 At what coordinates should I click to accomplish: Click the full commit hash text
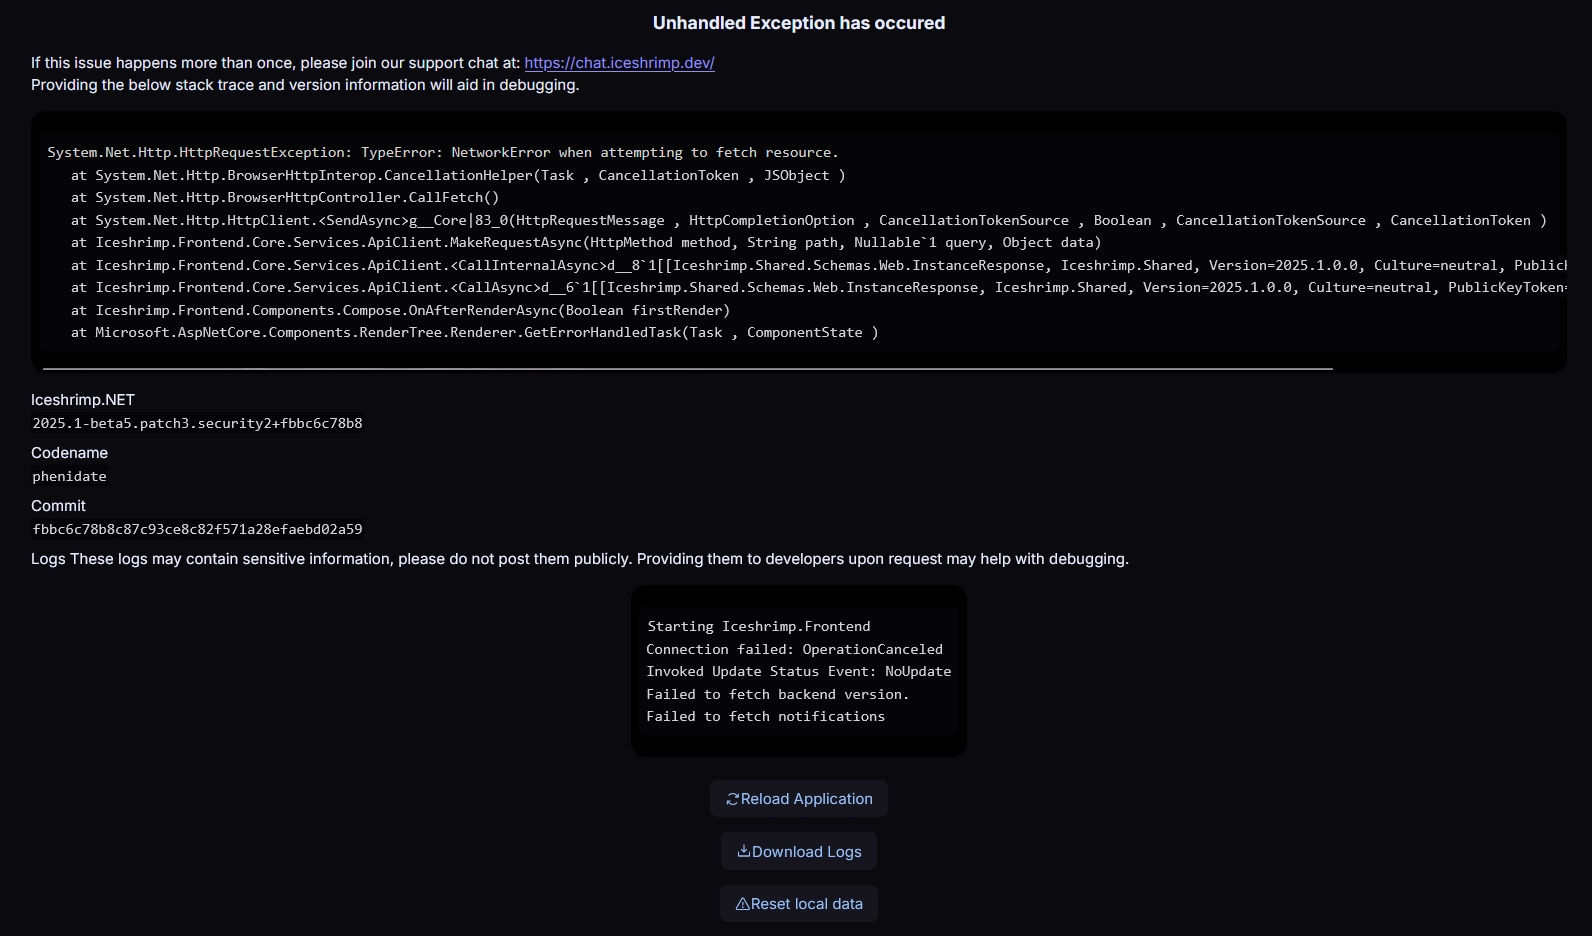pos(197,529)
